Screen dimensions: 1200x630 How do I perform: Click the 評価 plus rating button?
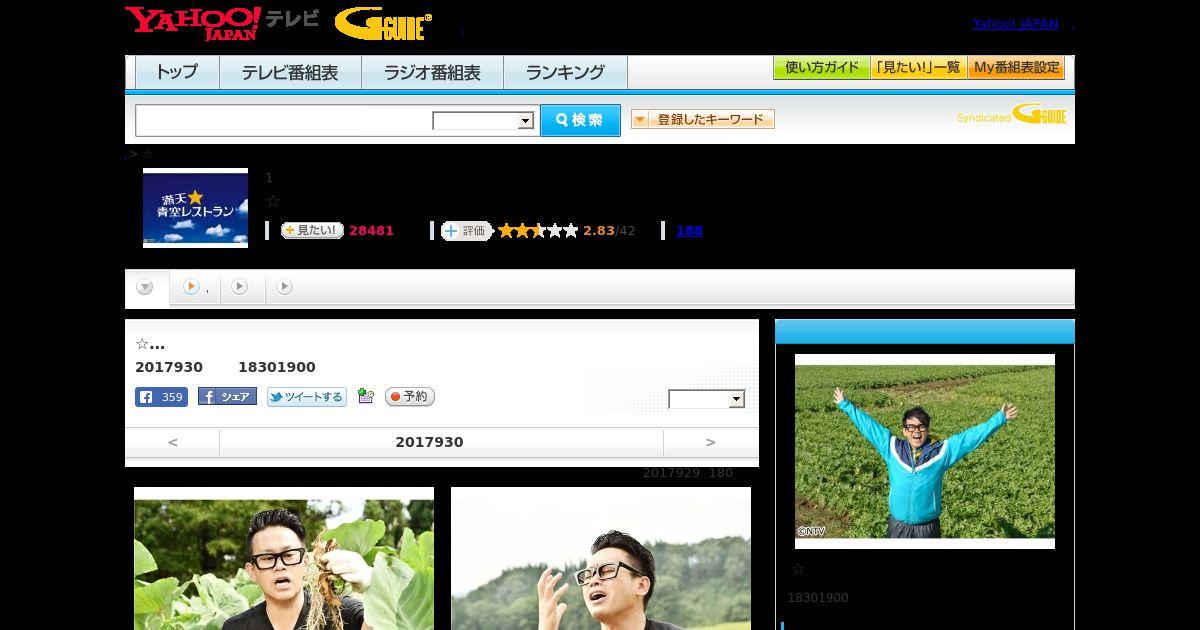pyautogui.click(x=467, y=231)
